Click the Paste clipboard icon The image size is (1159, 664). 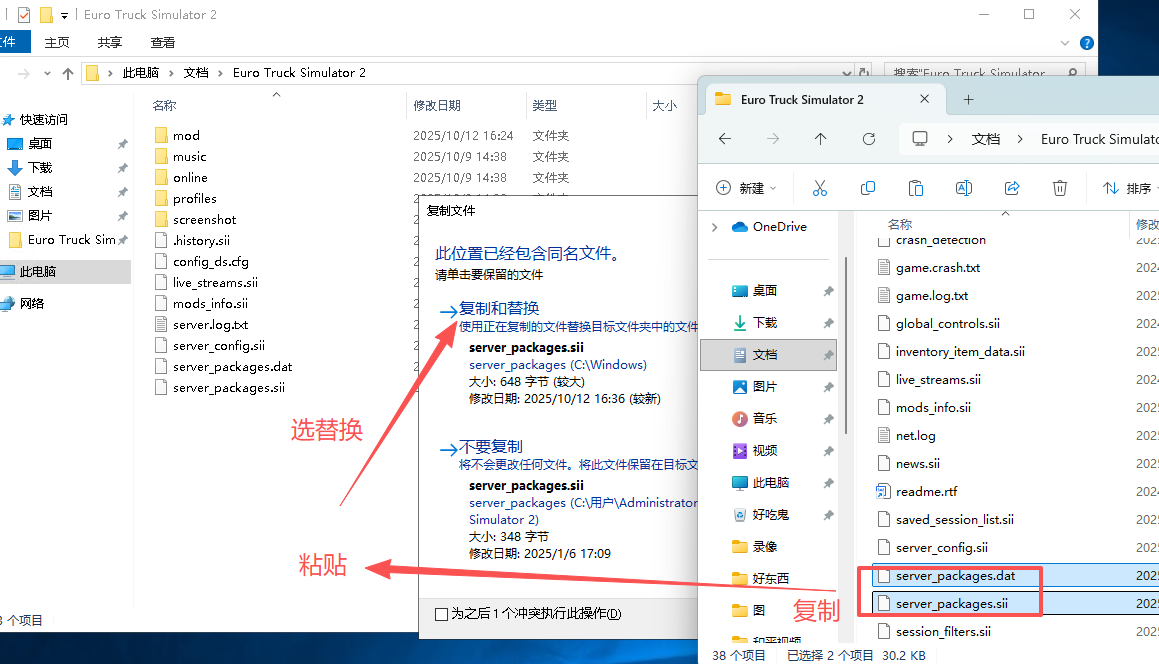coord(916,188)
